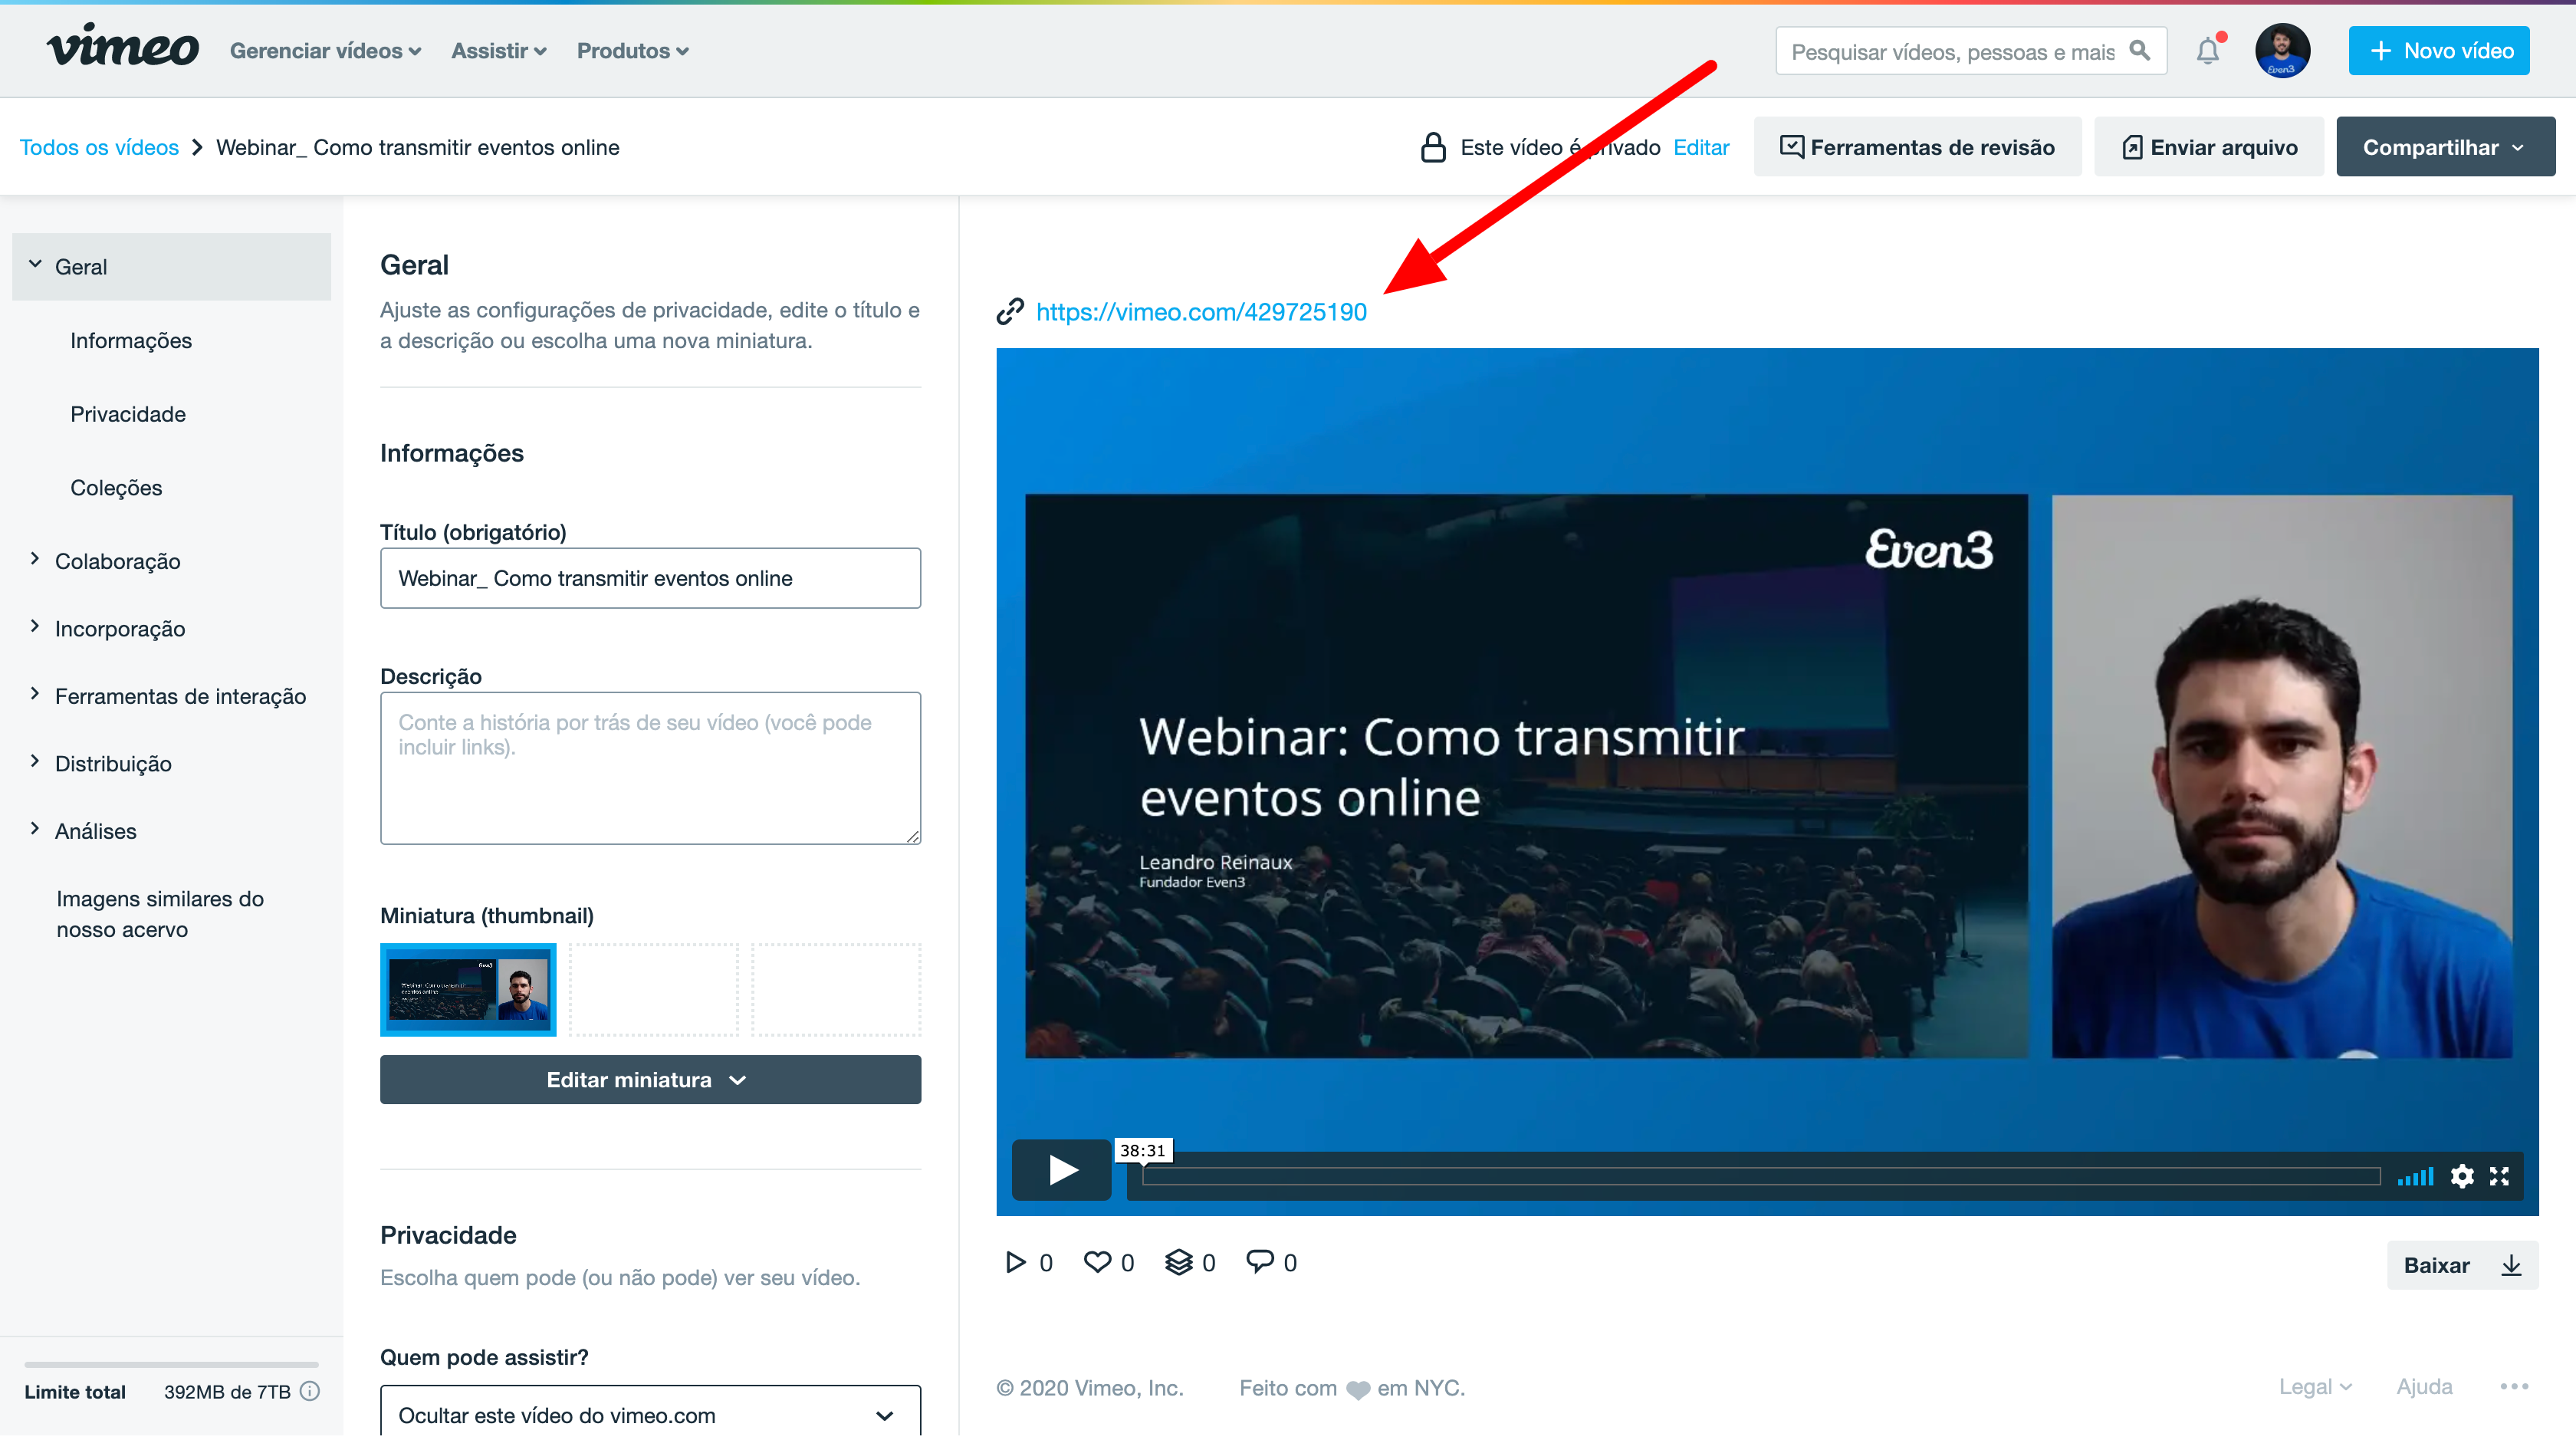Open the vimeo.com/429725190 video link
This screenshot has width=2576, height=1440.
coord(1201,312)
